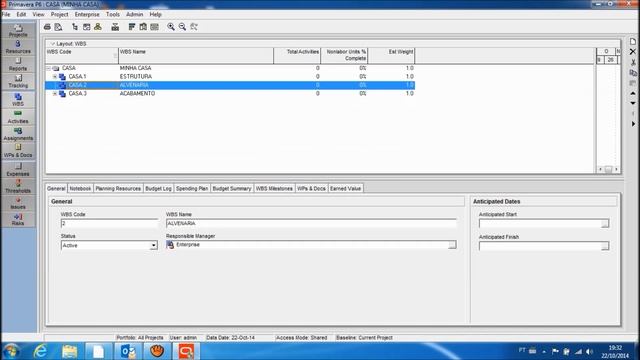Open the Project menu
This screenshot has height=360, width=640.
click(60, 14)
